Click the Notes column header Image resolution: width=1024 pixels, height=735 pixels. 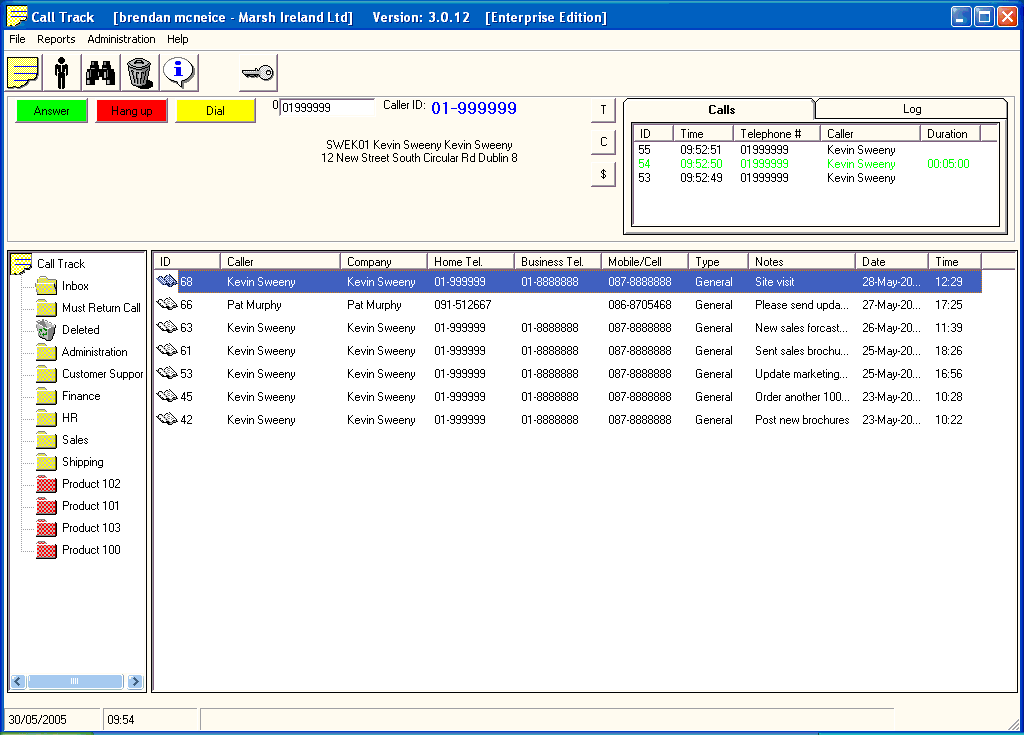tap(801, 261)
